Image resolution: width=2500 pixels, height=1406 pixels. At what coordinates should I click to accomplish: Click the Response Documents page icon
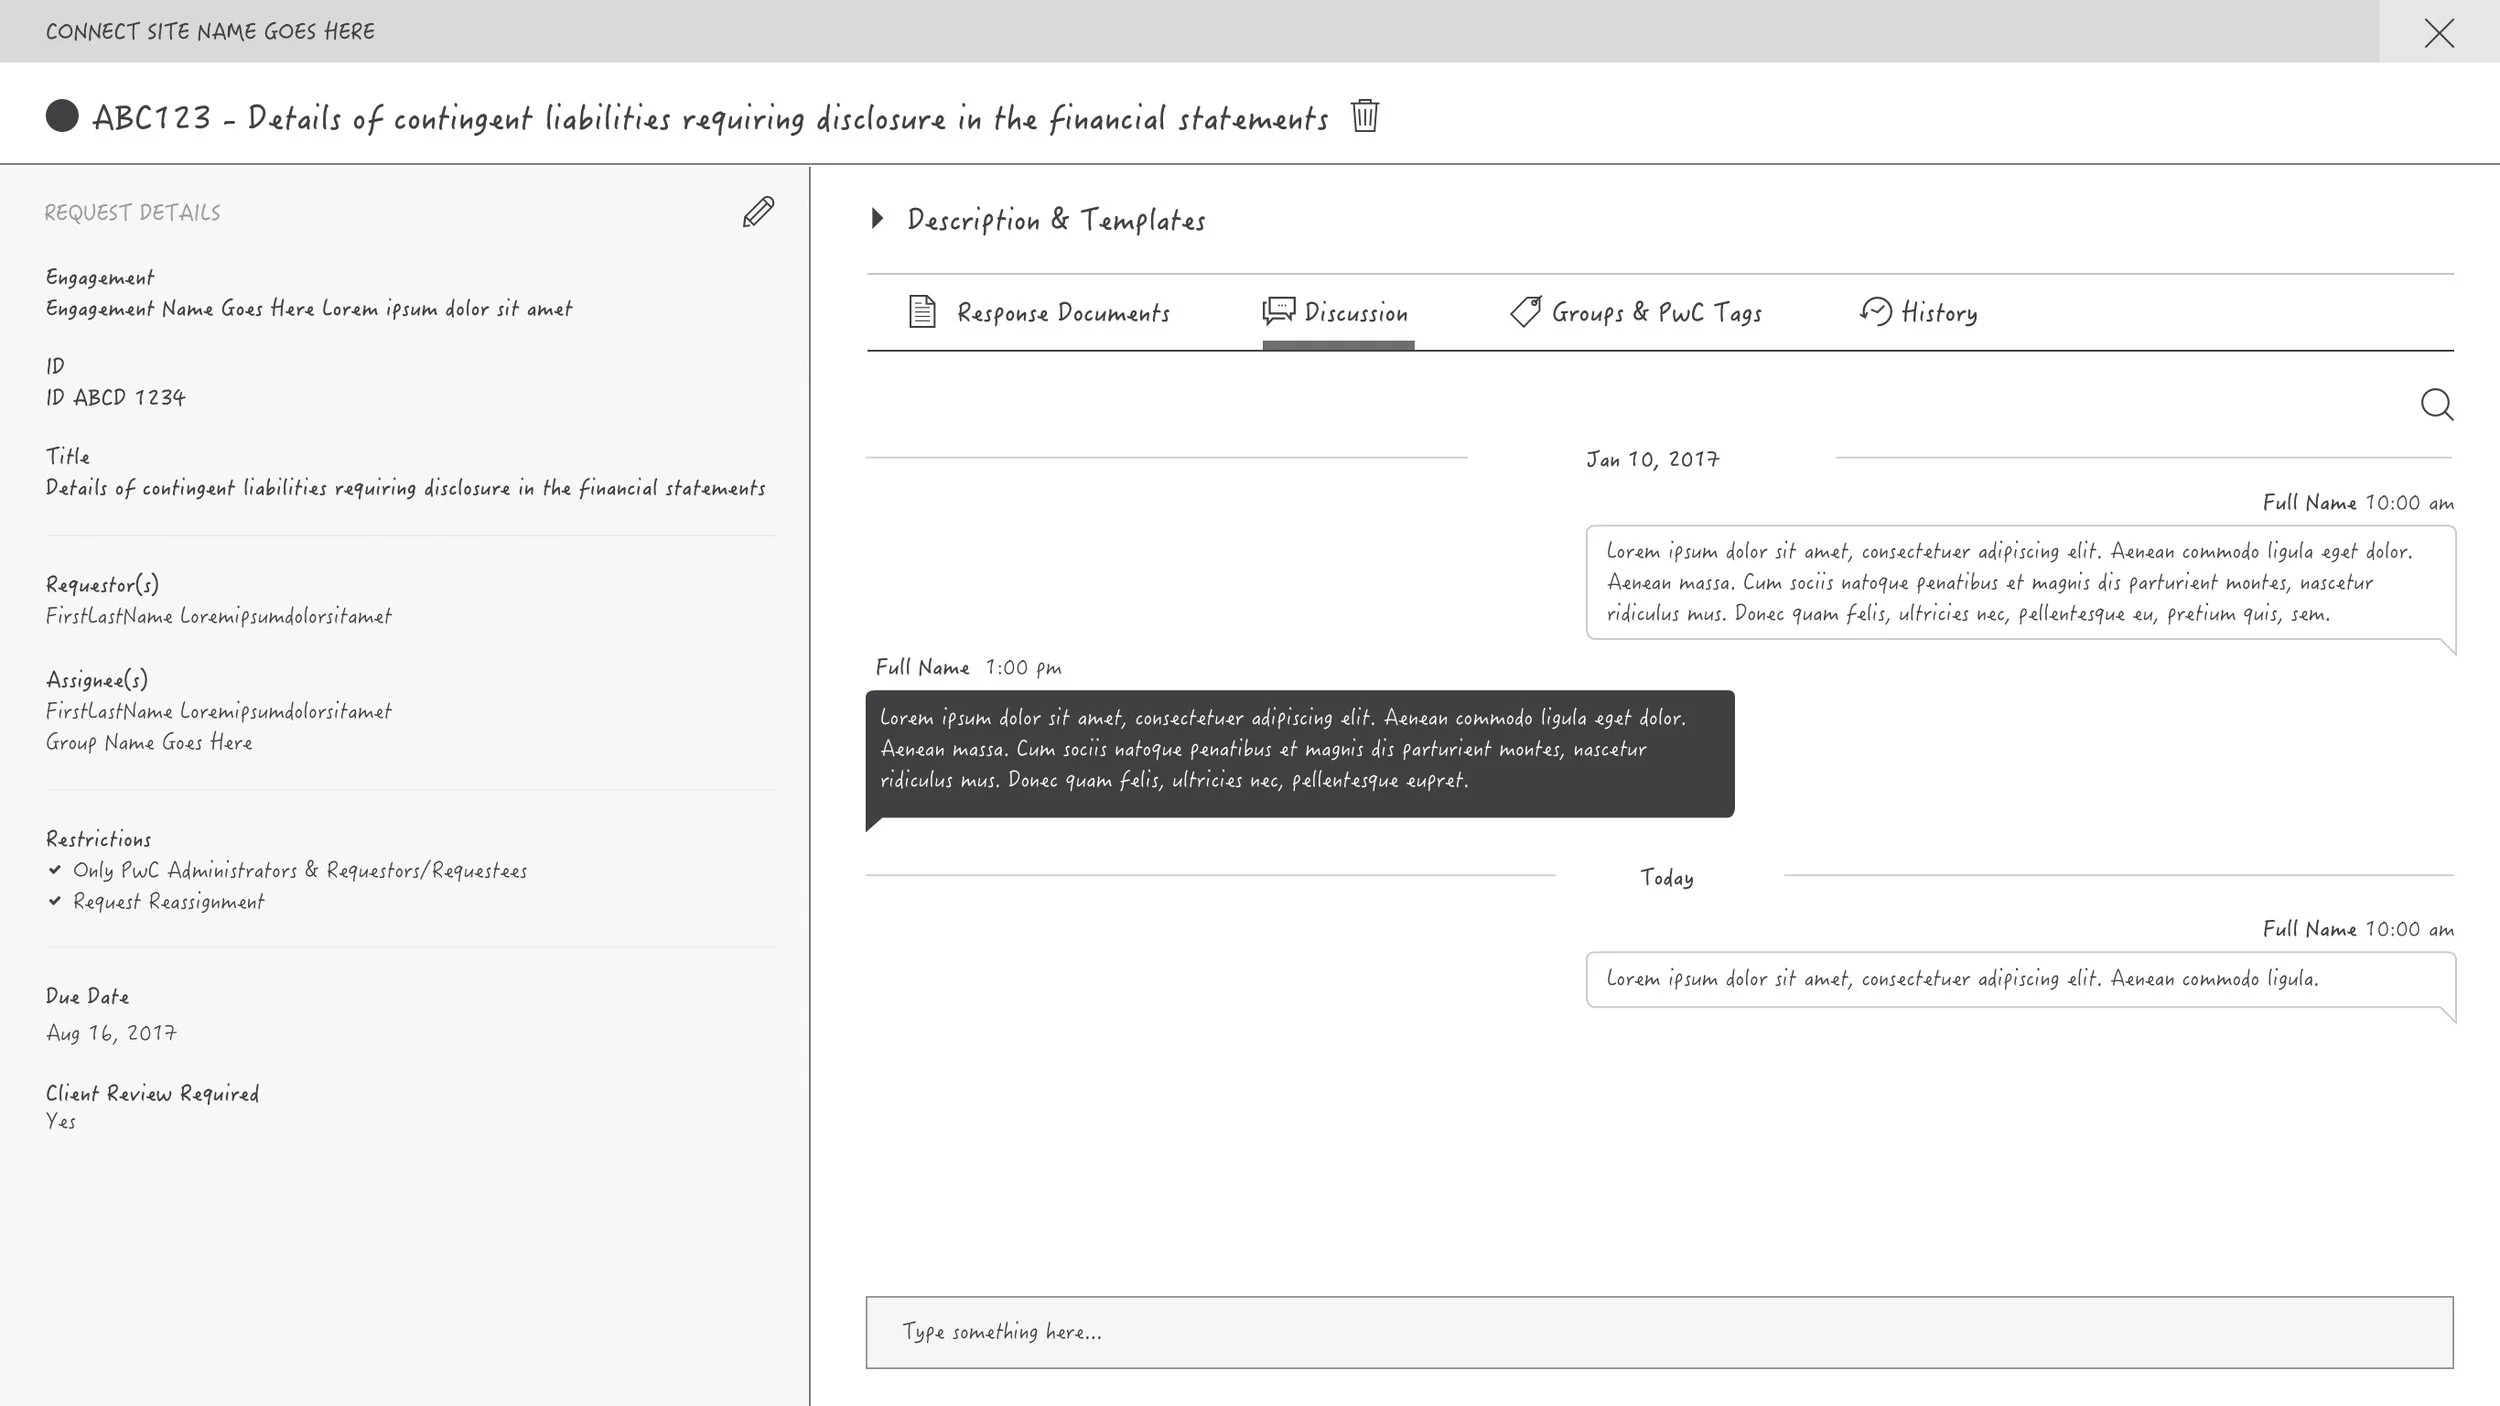tap(922, 312)
